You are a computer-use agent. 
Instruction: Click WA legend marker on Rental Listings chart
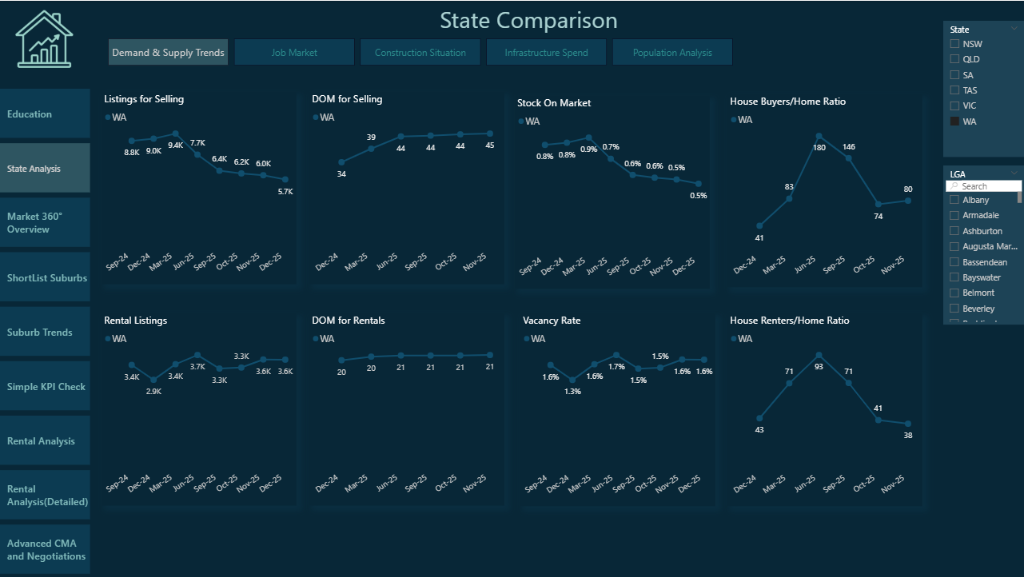[110, 338]
